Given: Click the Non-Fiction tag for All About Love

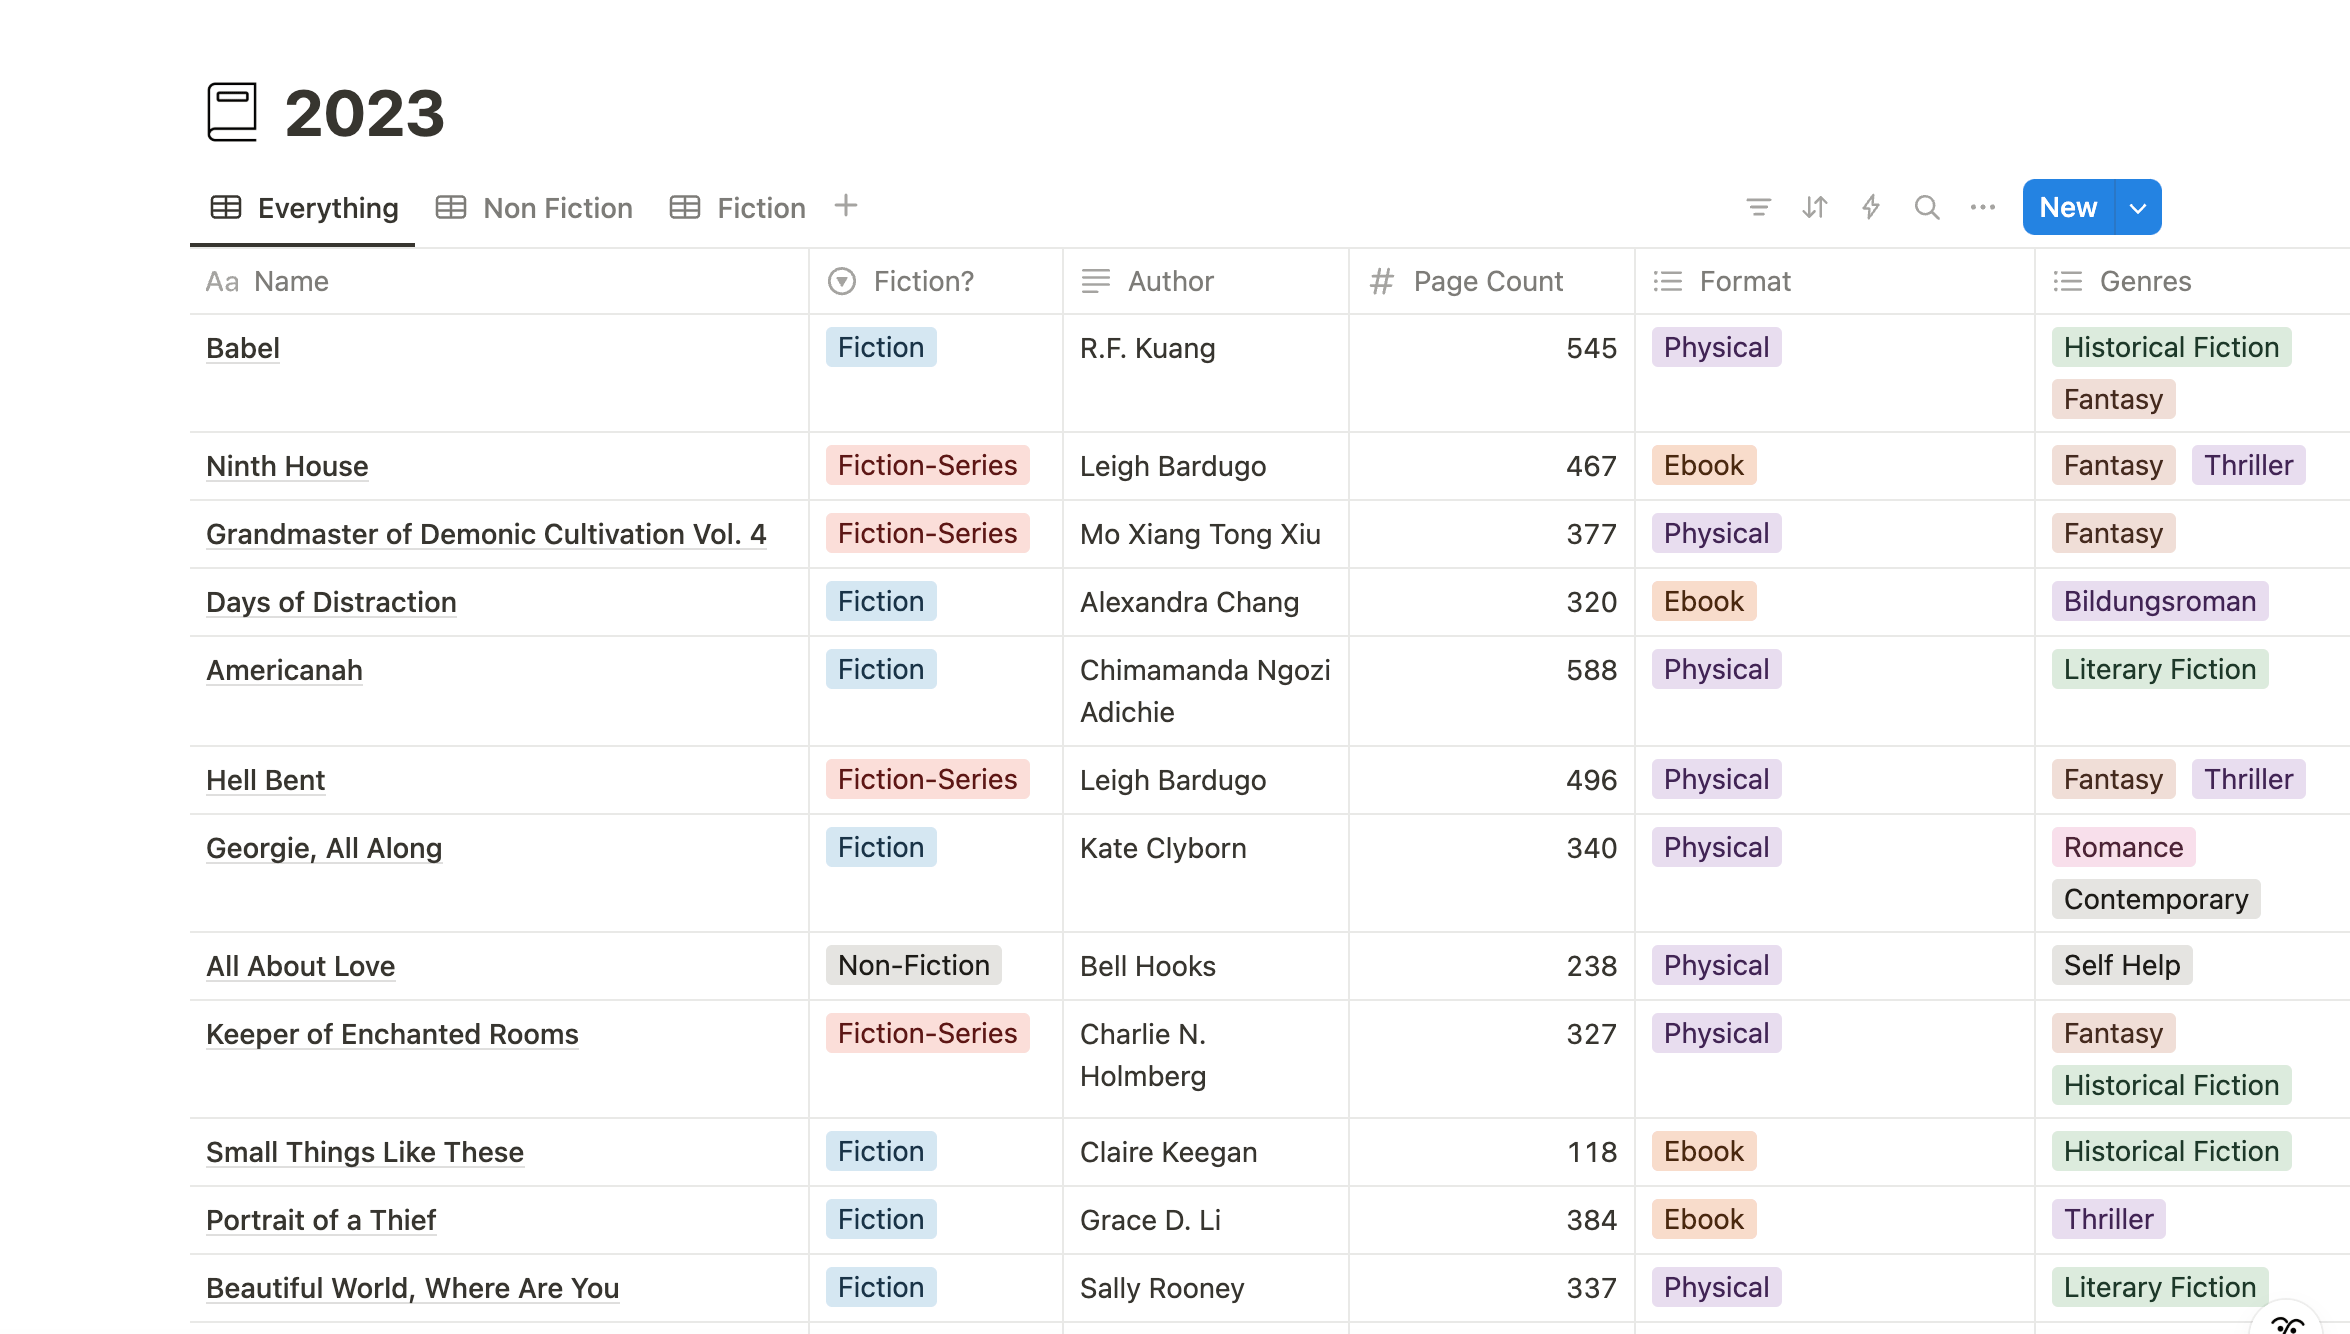Looking at the screenshot, I should coord(913,965).
